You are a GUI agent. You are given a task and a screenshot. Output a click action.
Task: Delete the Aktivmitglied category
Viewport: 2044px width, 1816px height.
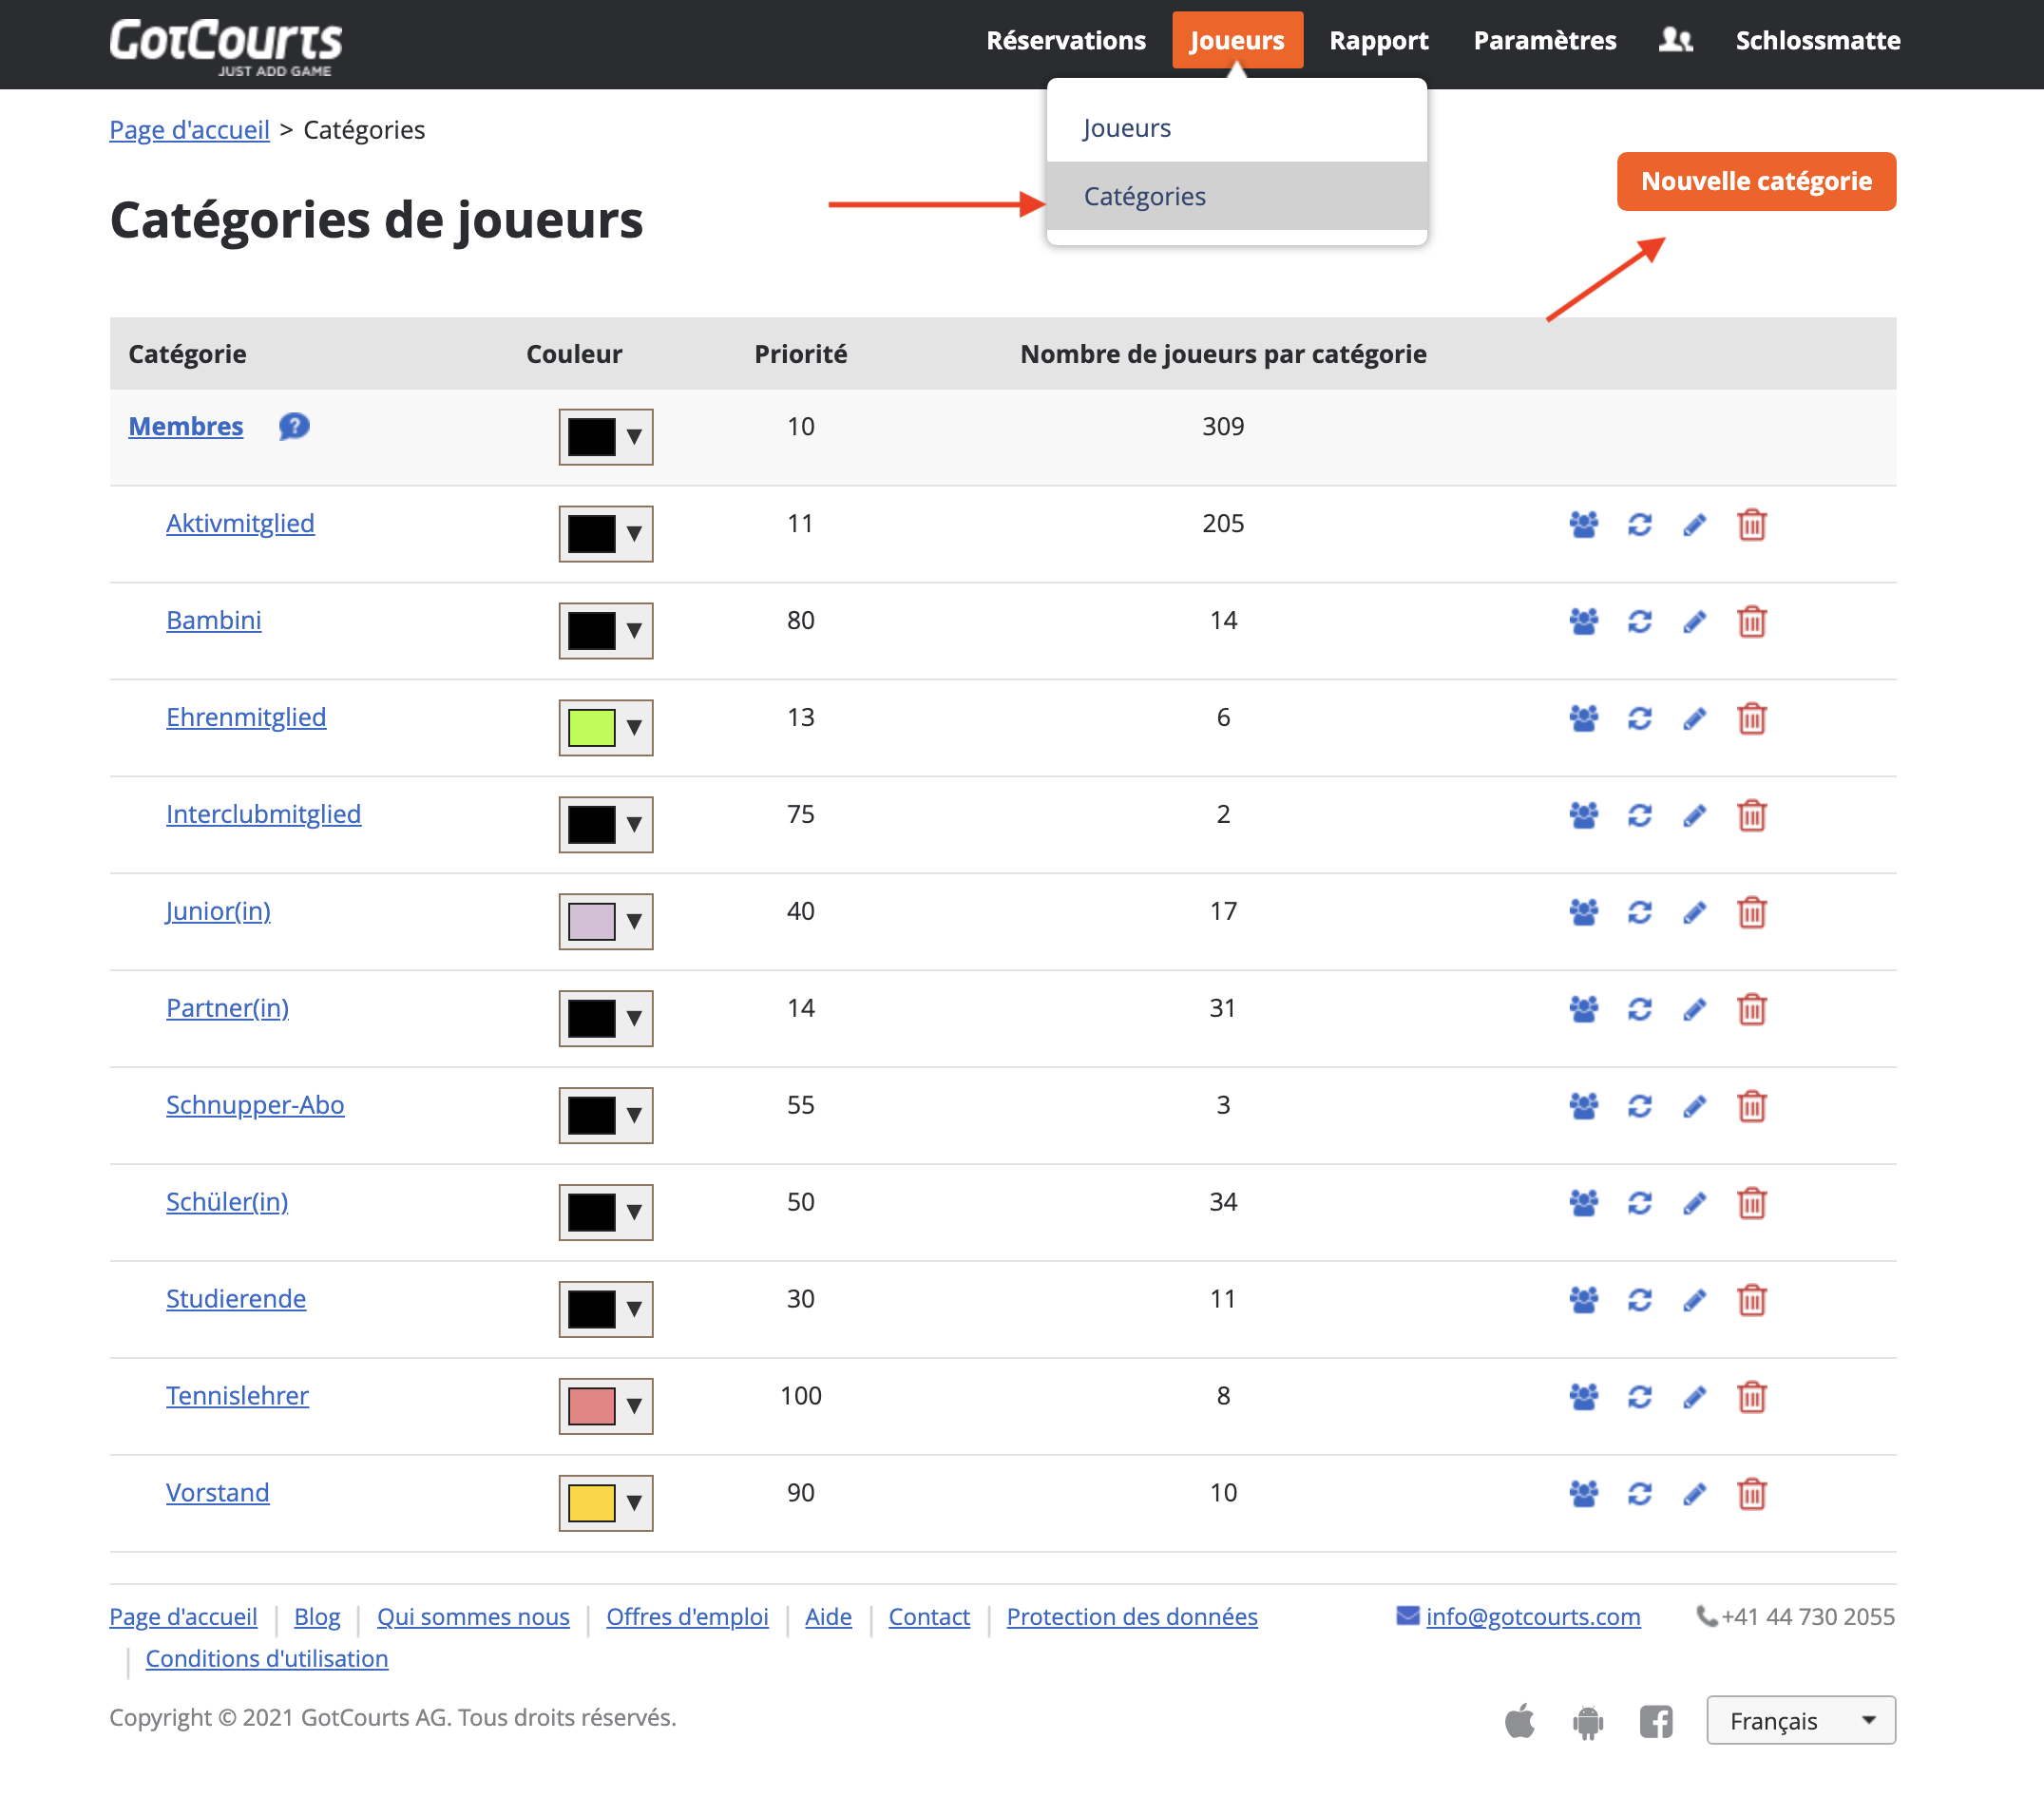pyautogui.click(x=1751, y=524)
